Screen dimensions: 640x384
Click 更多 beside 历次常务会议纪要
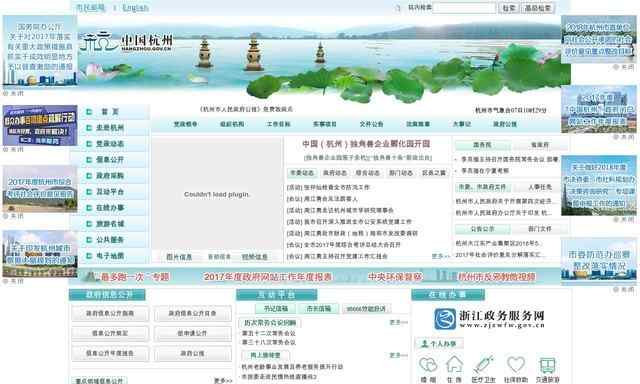click(398, 322)
